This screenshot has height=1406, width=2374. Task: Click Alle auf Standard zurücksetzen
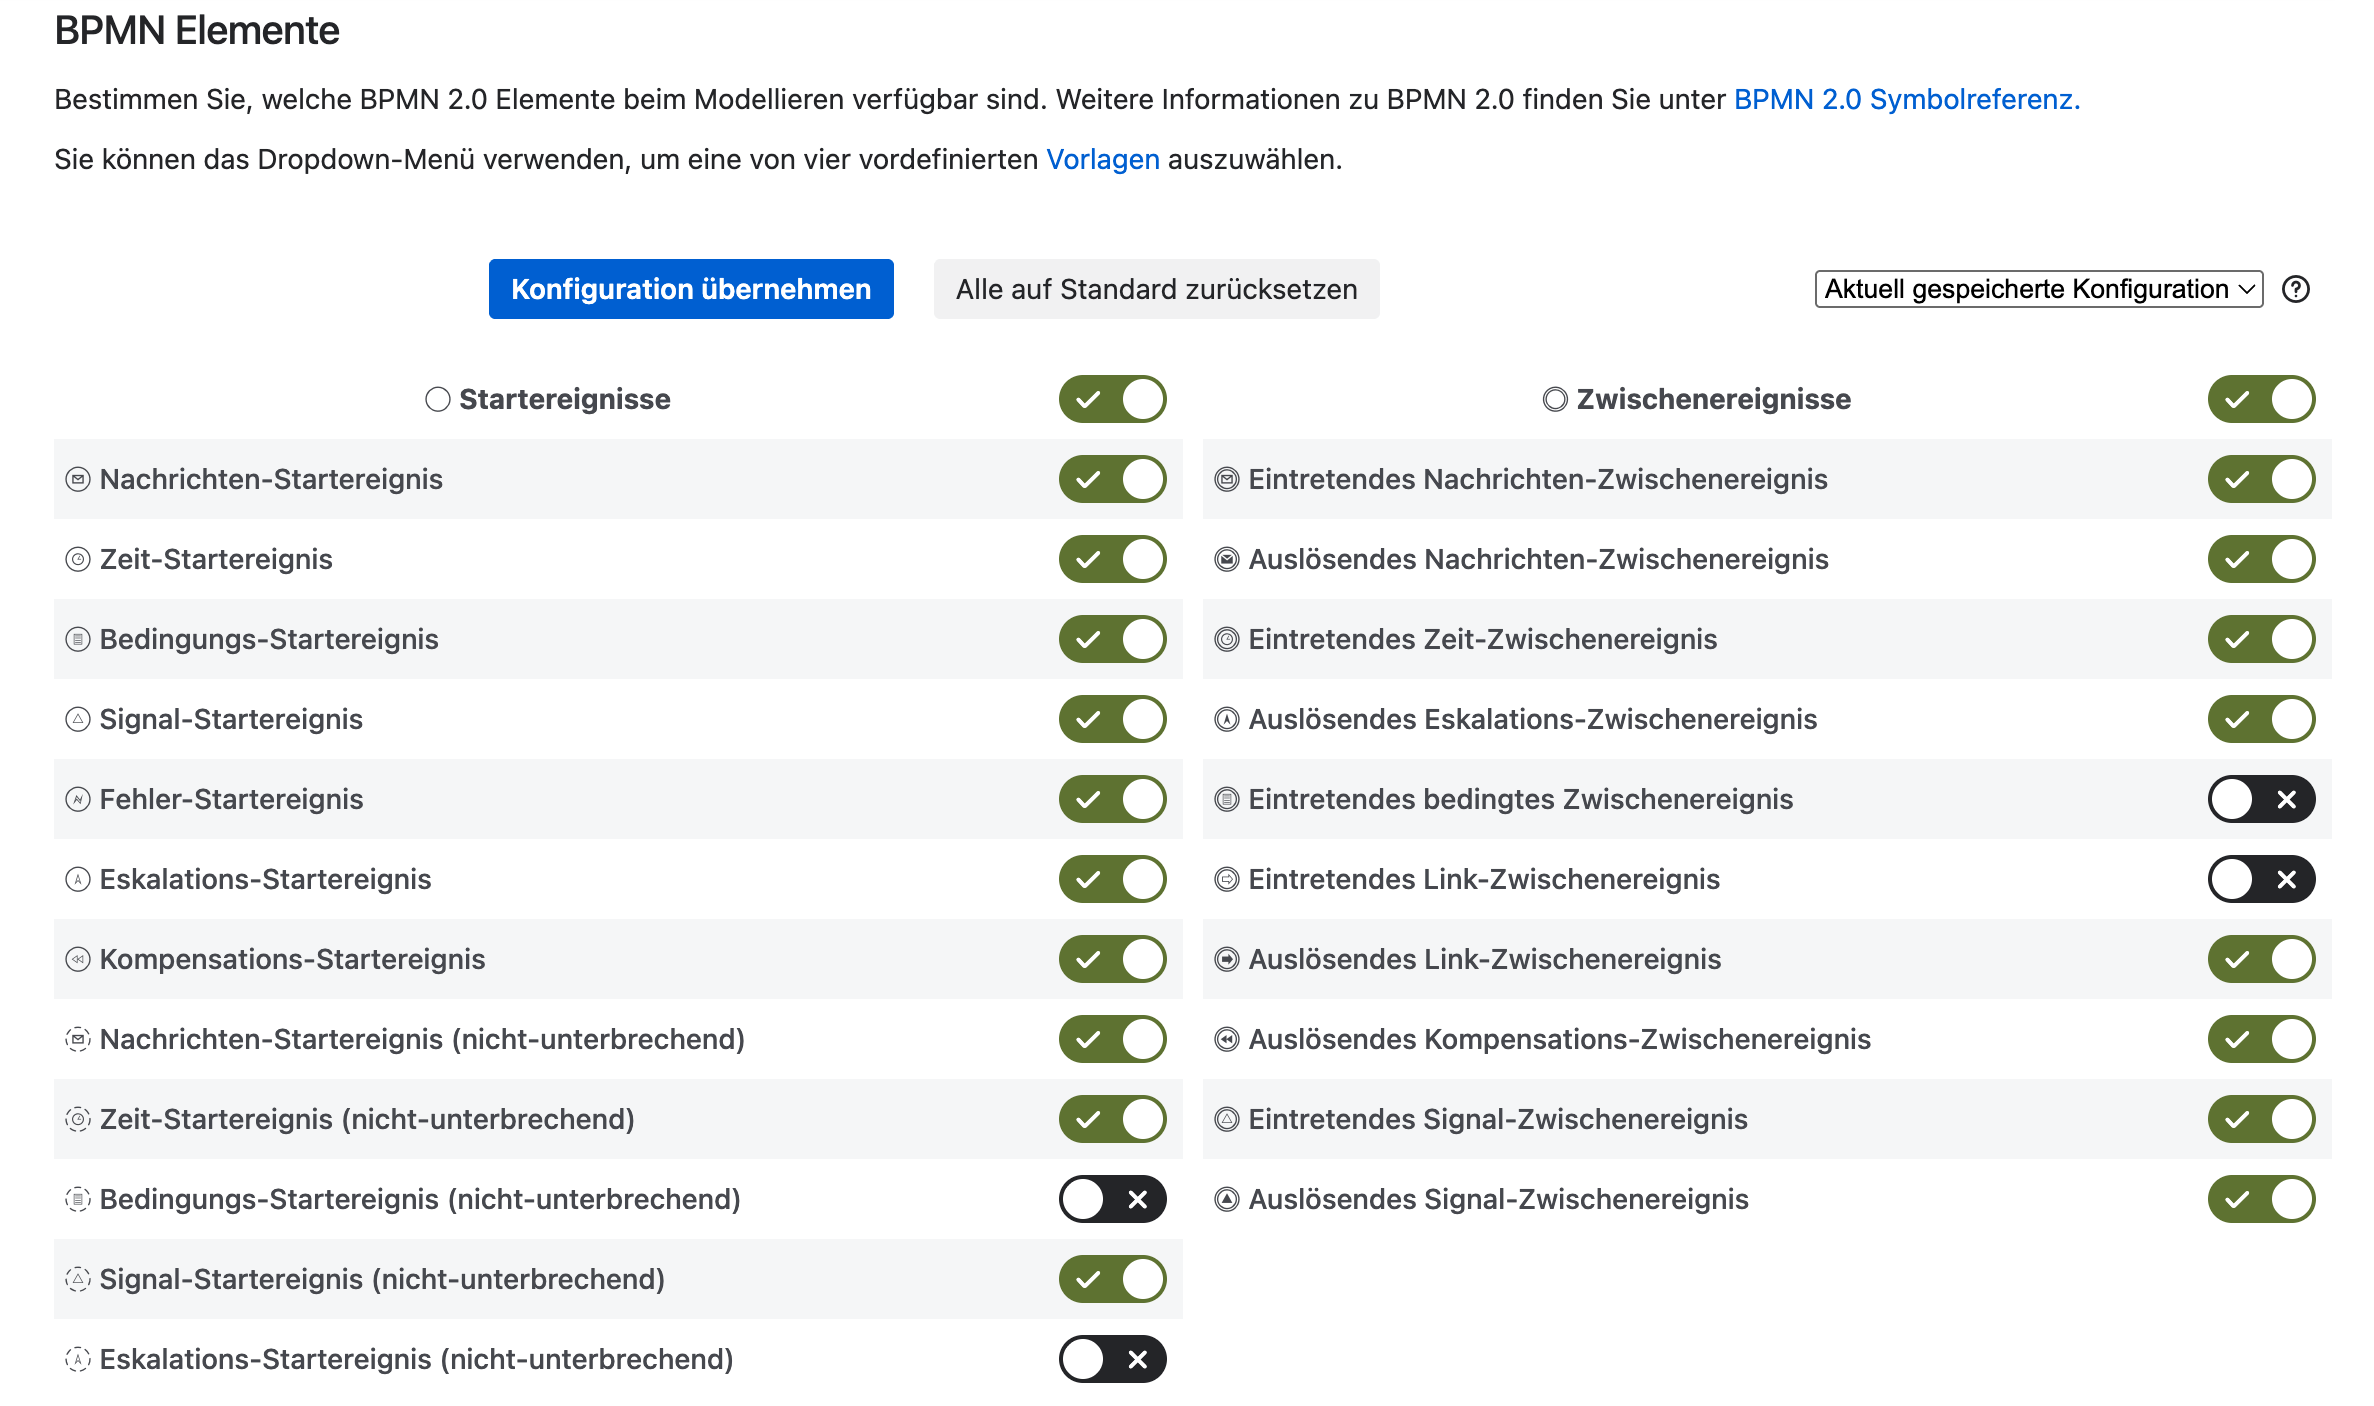pos(1157,289)
